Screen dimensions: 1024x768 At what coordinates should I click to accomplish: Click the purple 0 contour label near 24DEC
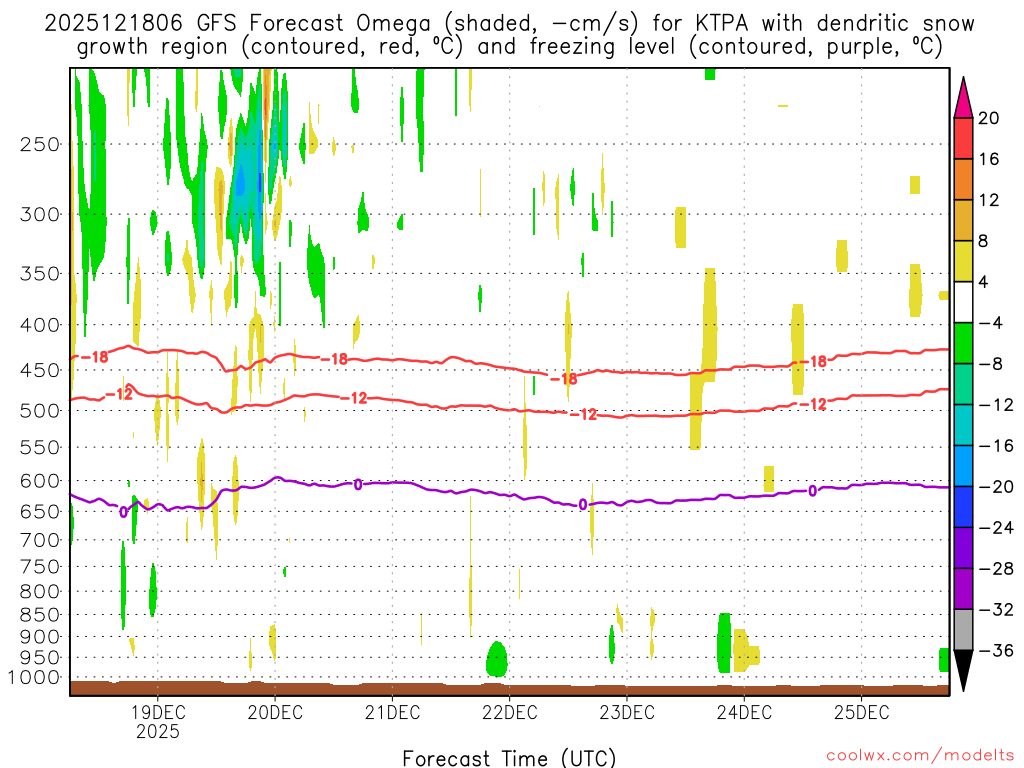click(812, 491)
